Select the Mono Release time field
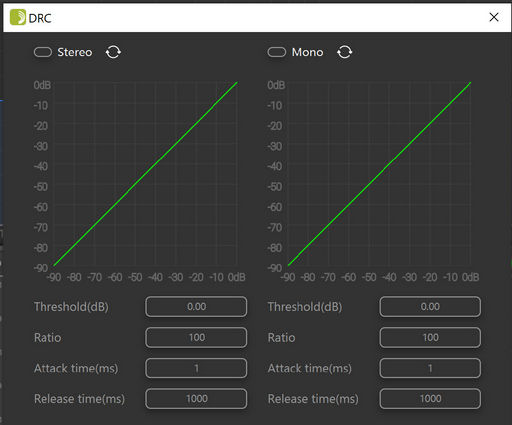Screen dimensions: 512x425 point(430,399)
